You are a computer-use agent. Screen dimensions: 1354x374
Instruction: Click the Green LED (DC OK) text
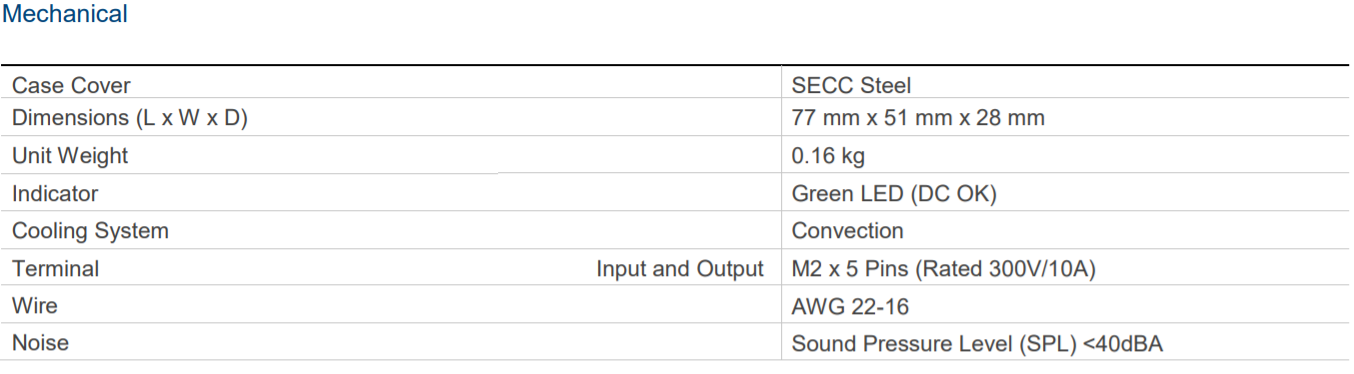coord(894,194)
